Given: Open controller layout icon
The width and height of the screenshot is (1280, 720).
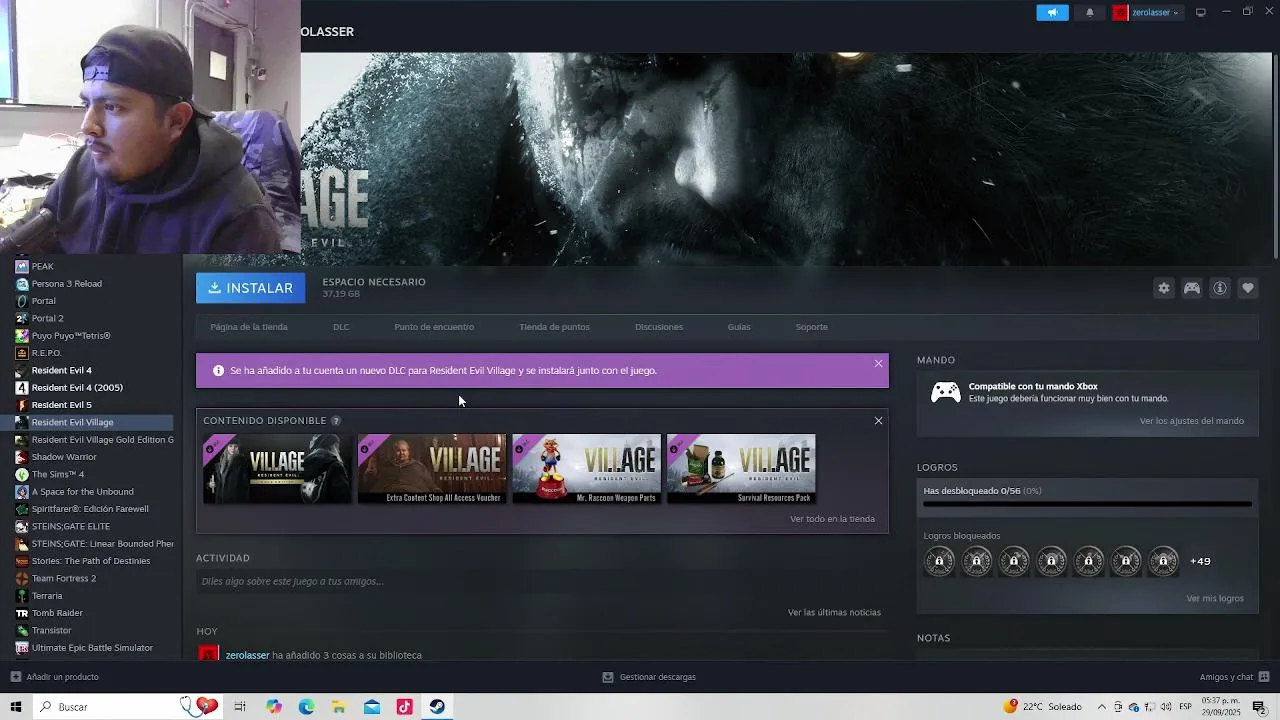Looking at the screenshot, I should (x=1192, y=288).
